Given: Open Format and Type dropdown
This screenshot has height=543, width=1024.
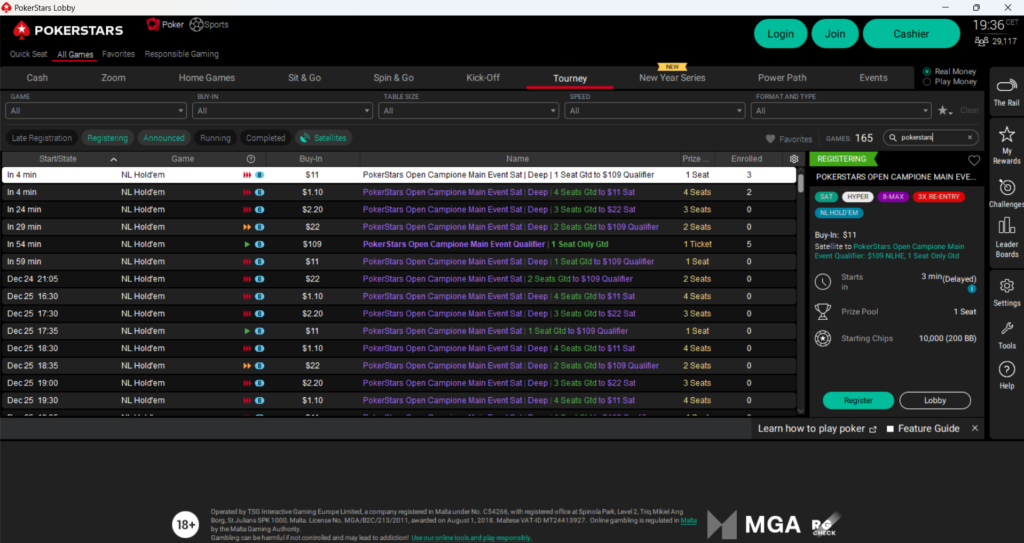Looking at the screenshot, I should (841, 110).
